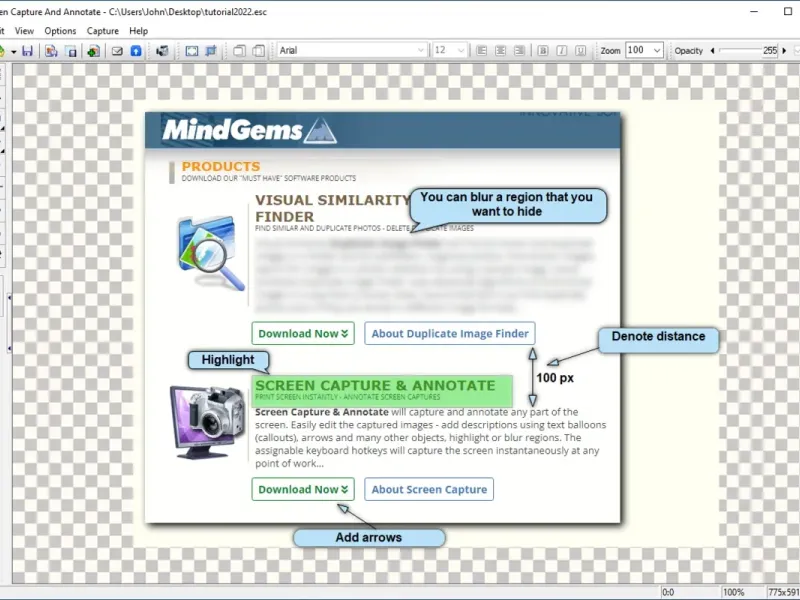Align text right

point(519,51)
